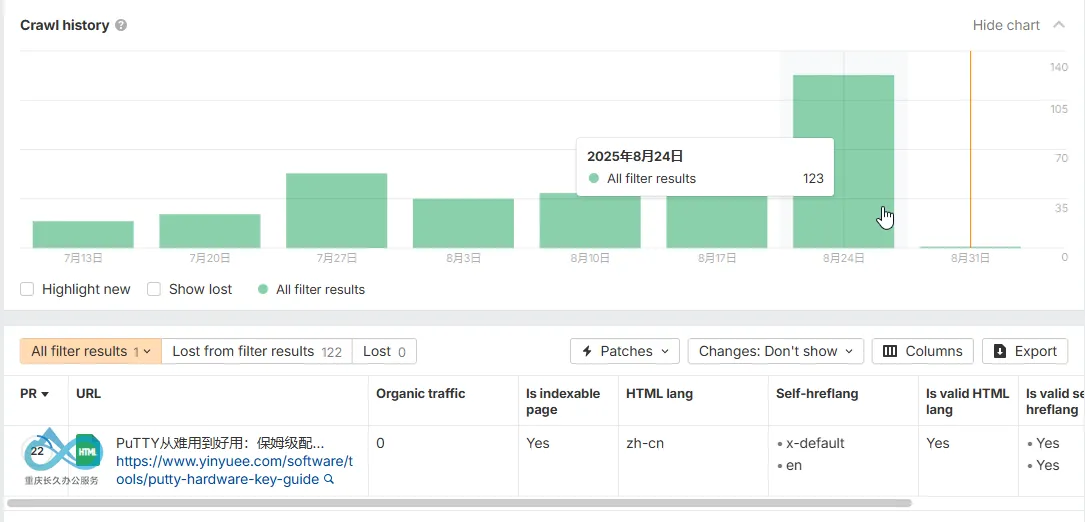
Task: Click the 8月24日 chart bar
Action: click(844, 161)
